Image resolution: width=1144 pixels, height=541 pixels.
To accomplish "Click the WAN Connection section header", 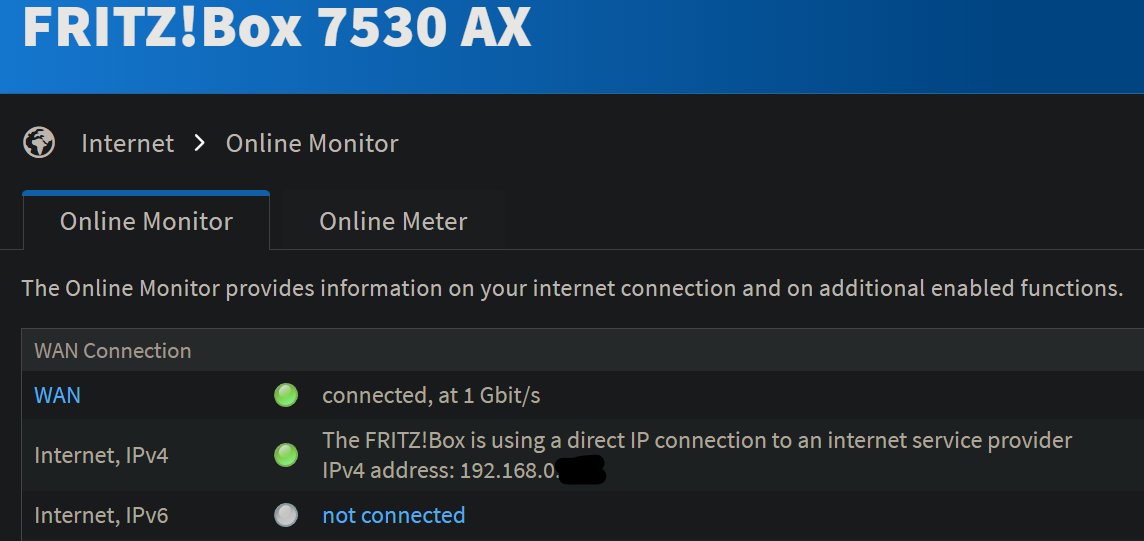I will (x=113, y=351).
